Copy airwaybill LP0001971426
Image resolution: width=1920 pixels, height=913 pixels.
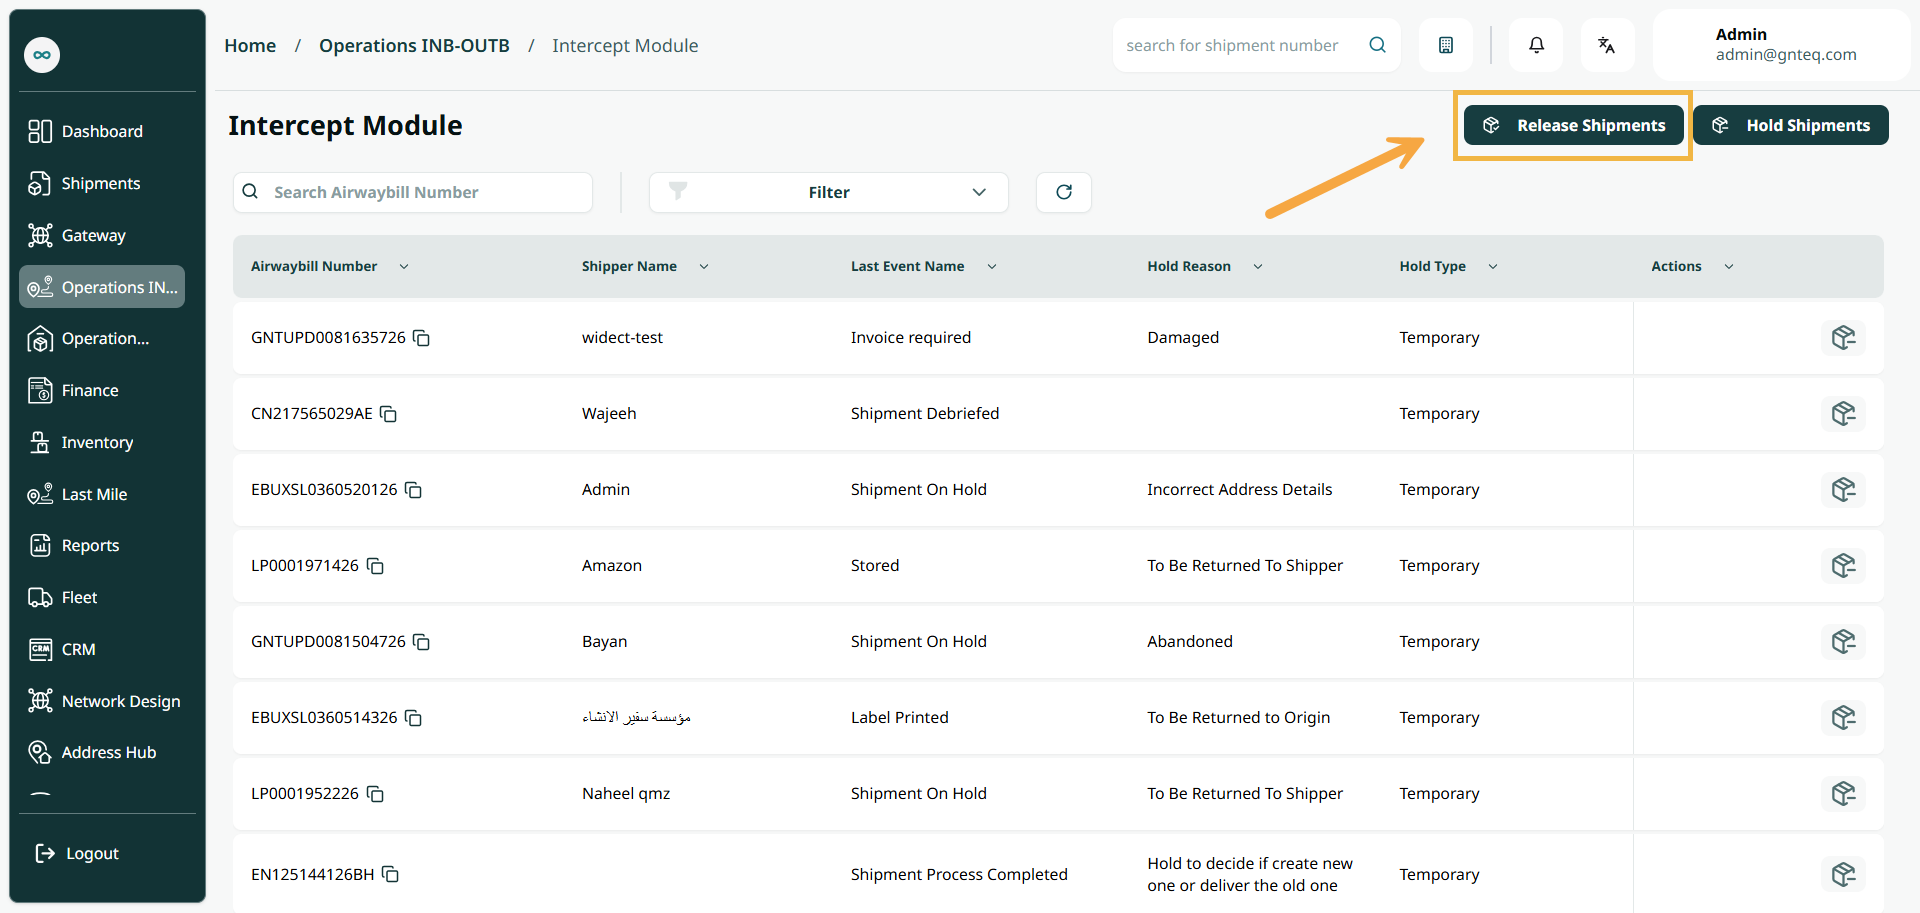375,566
